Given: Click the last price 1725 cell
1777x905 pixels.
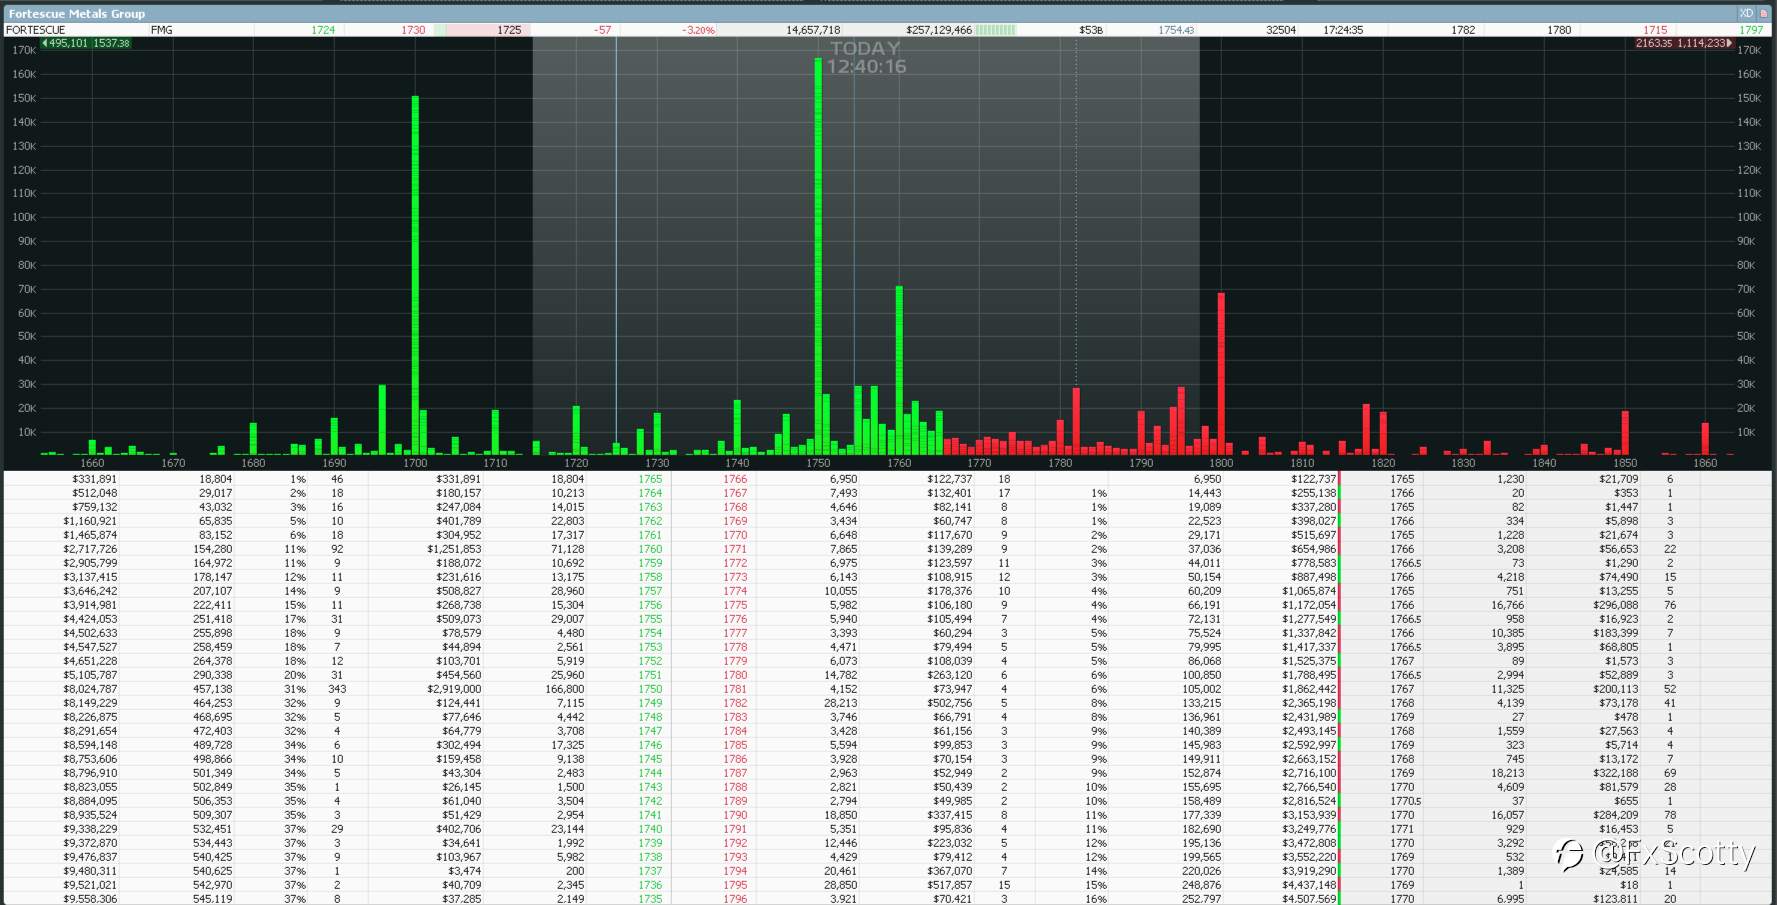Looking at the screenshot, I should (x=509, y=30).
